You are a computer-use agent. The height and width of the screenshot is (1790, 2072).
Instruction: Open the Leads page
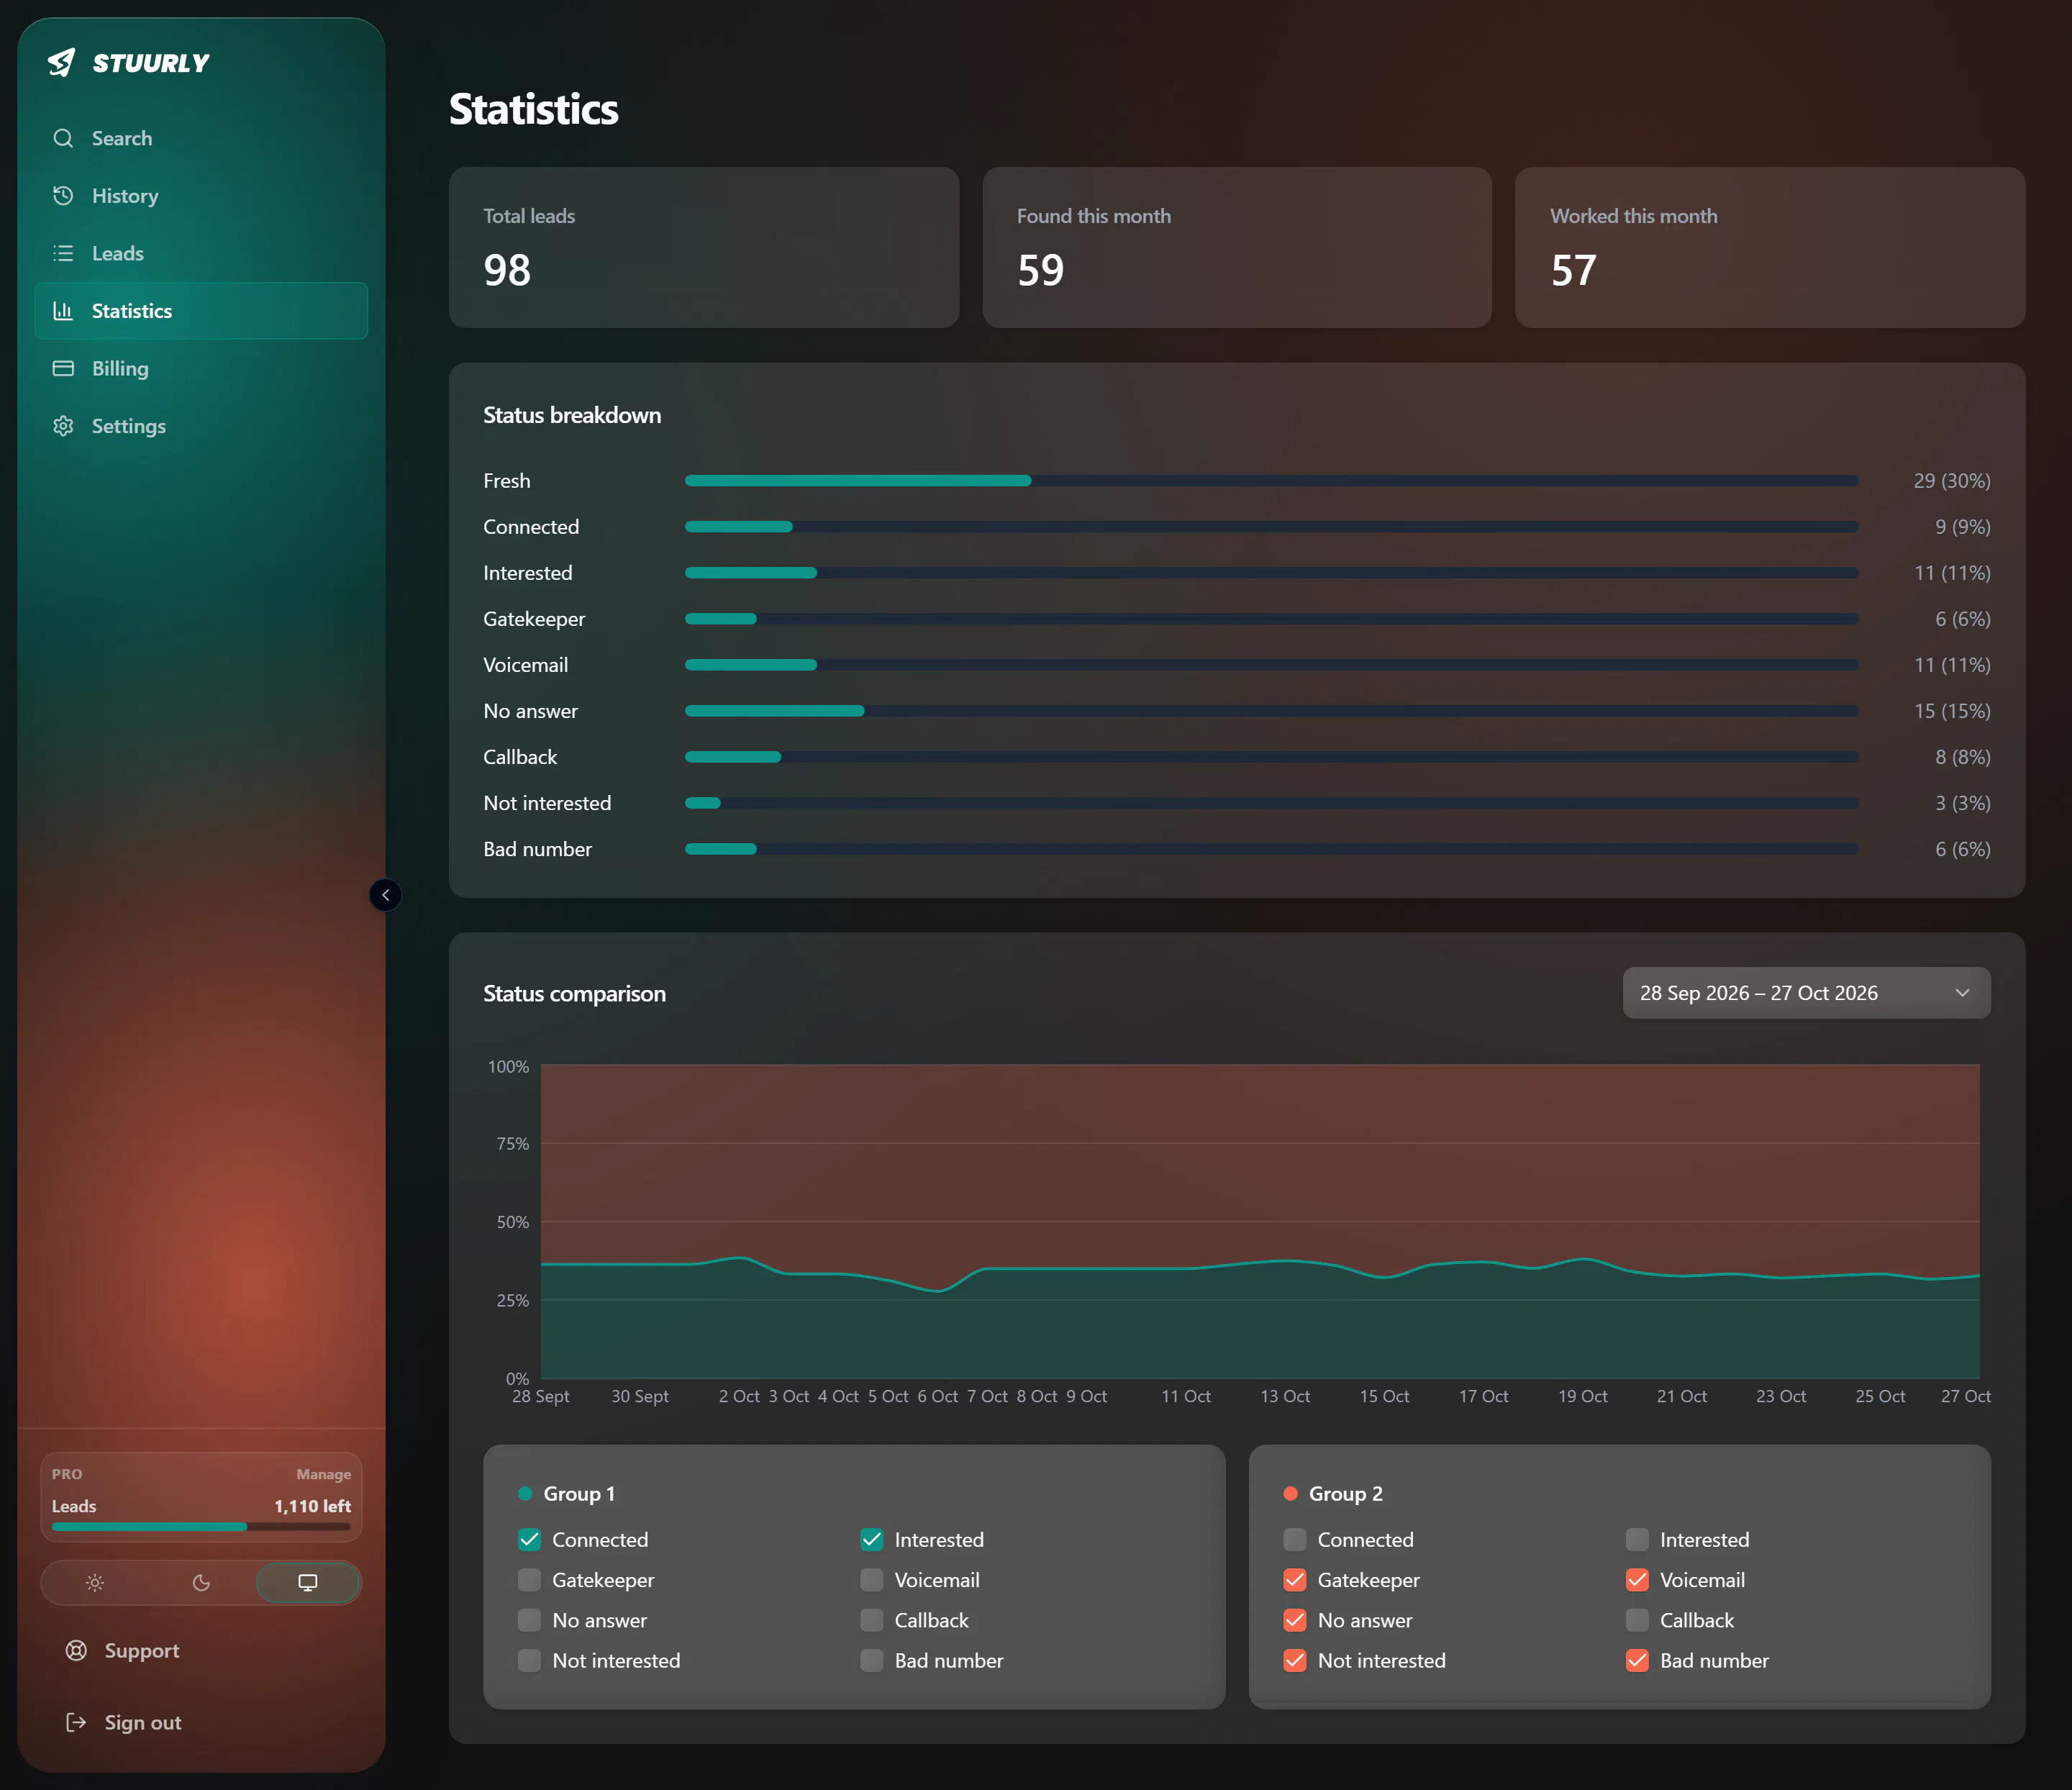pos(201,253)
